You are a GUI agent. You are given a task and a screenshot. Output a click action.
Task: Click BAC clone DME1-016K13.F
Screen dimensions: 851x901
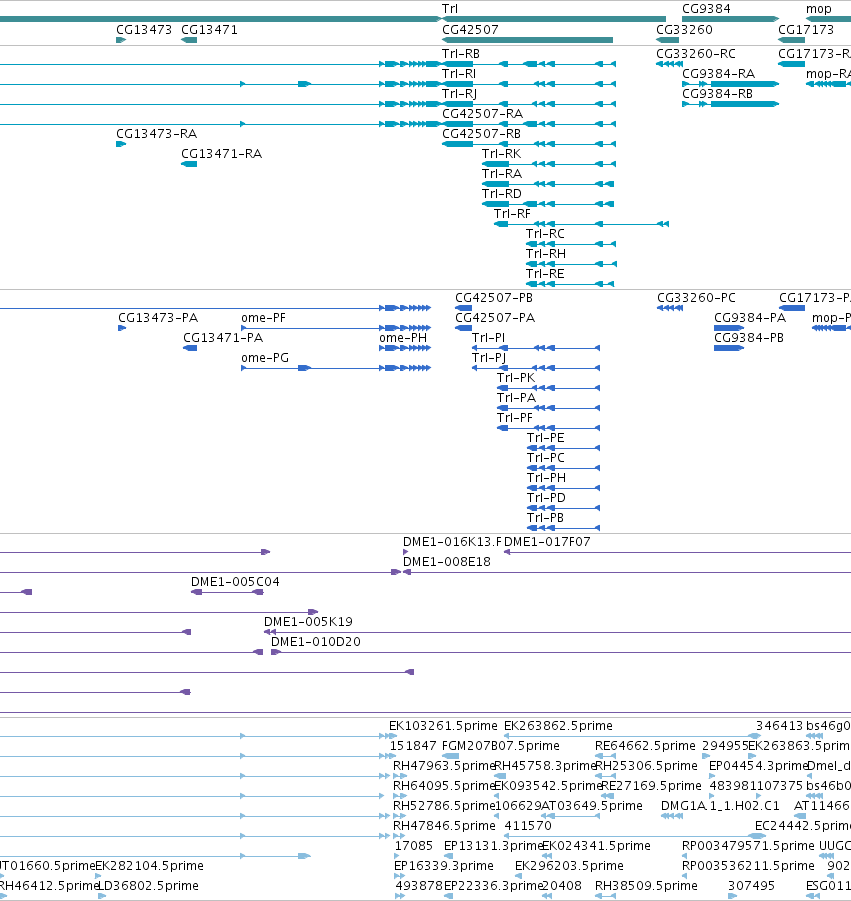coord(452,542)
